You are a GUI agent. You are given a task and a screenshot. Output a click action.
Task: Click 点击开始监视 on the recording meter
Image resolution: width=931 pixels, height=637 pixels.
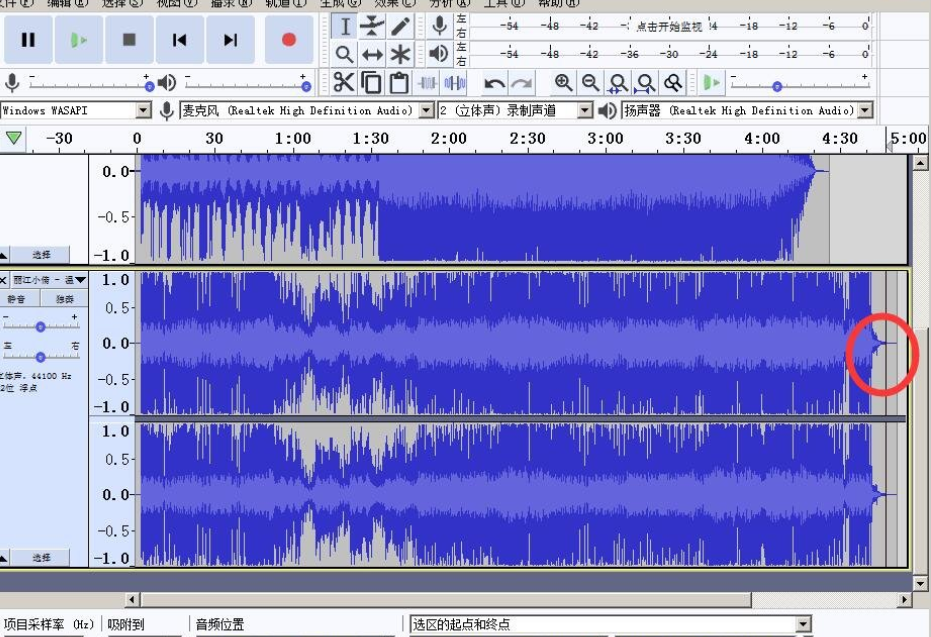pos(669,26)
